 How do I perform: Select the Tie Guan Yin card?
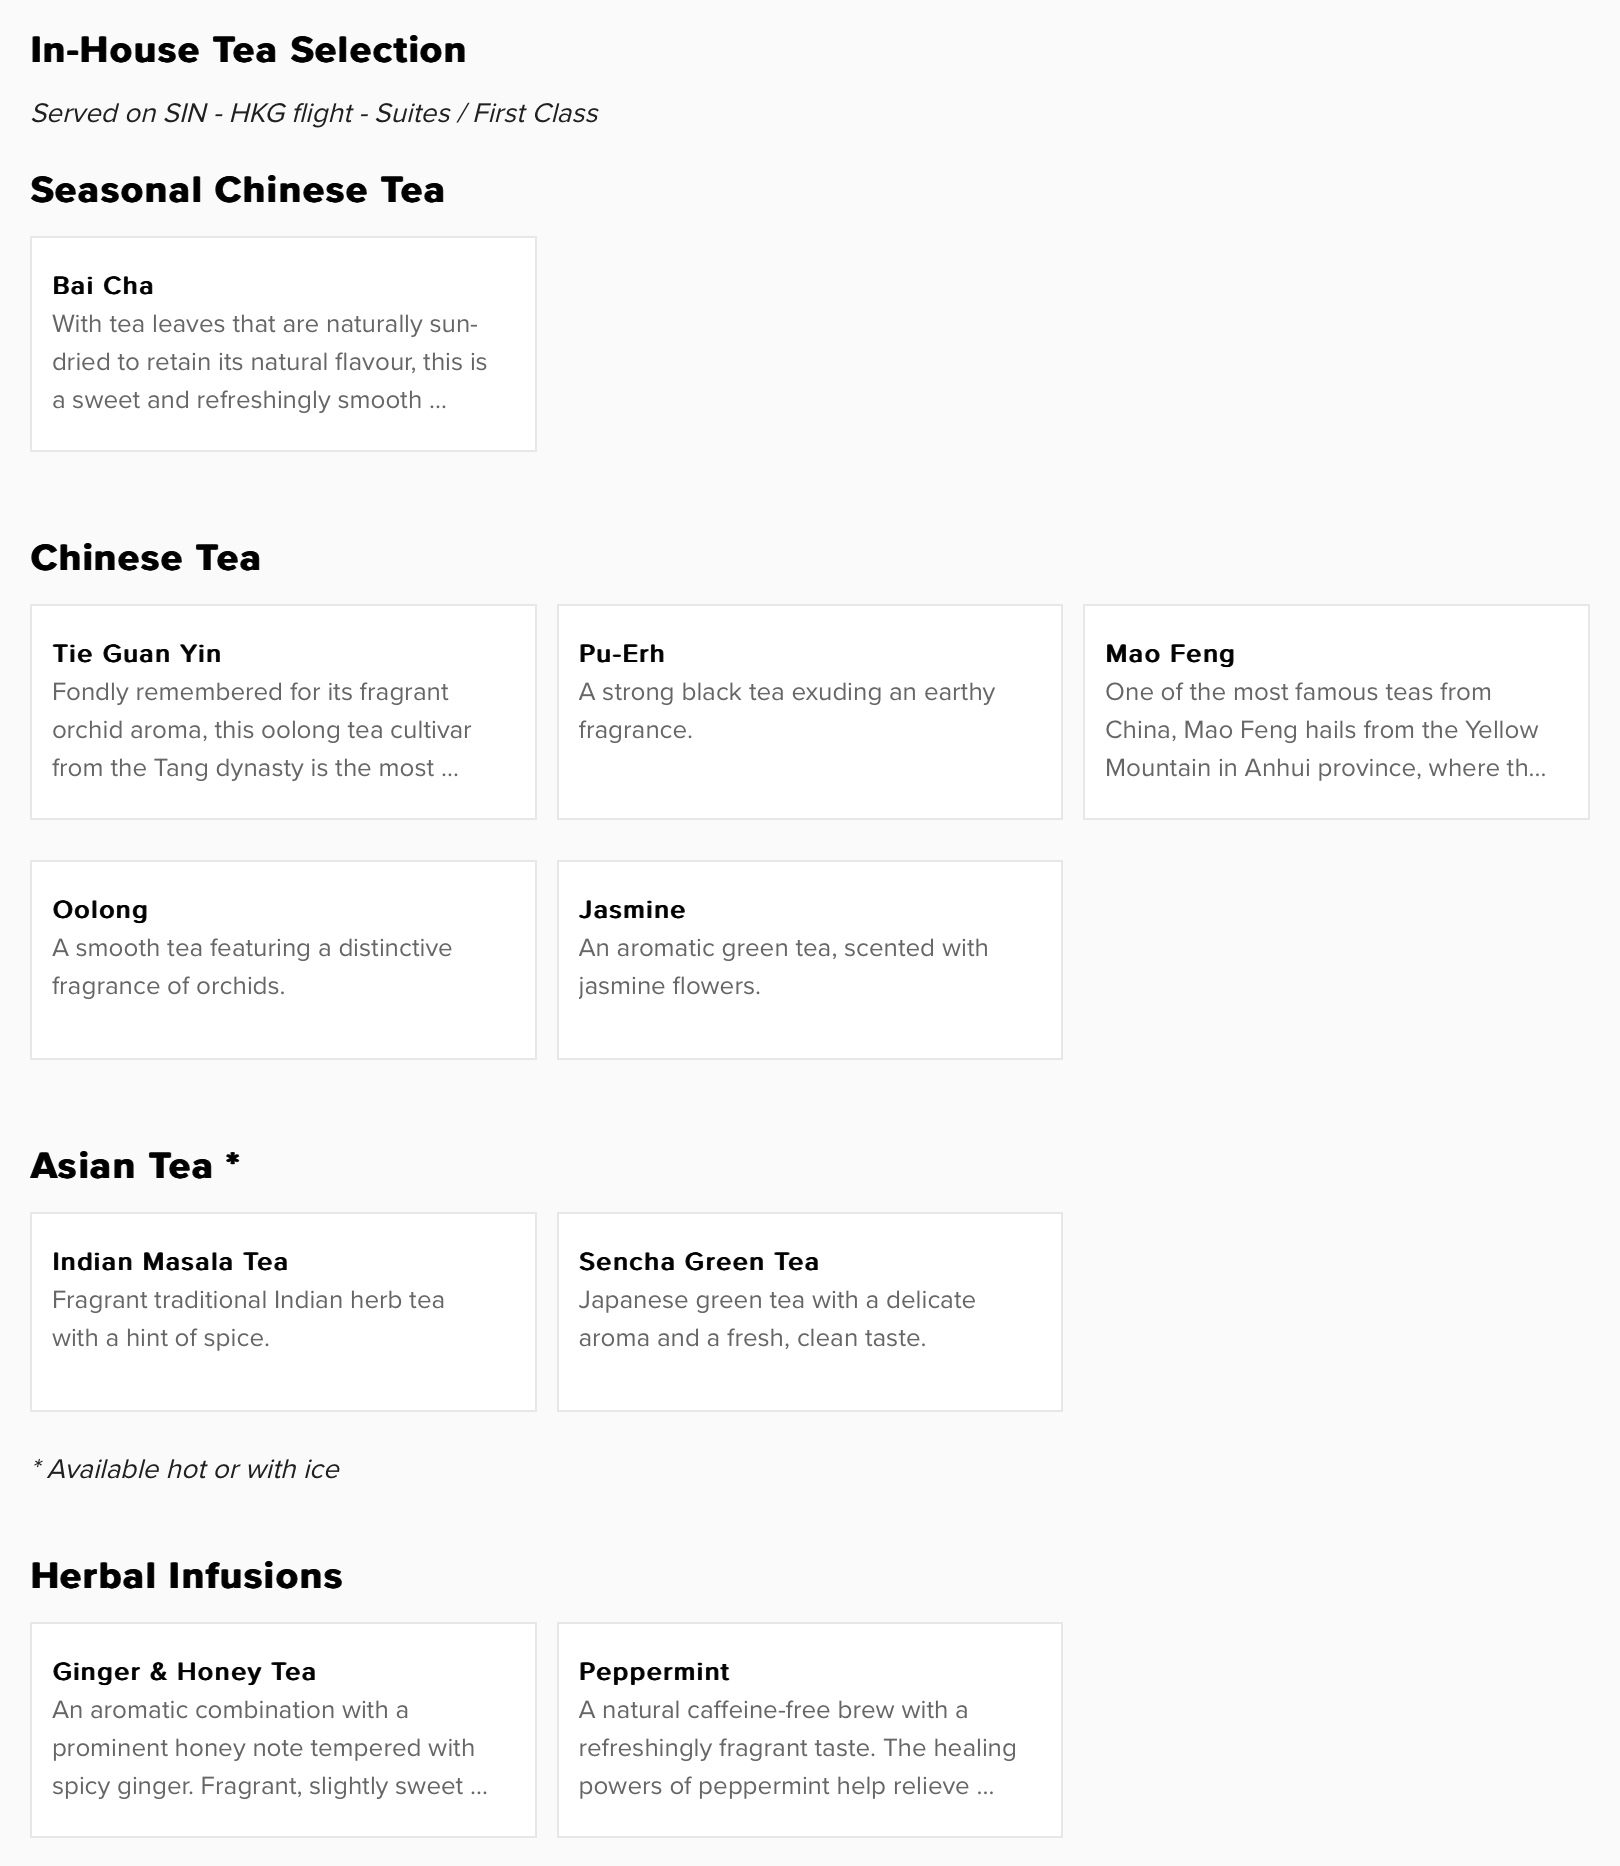[x=283, y=712]
